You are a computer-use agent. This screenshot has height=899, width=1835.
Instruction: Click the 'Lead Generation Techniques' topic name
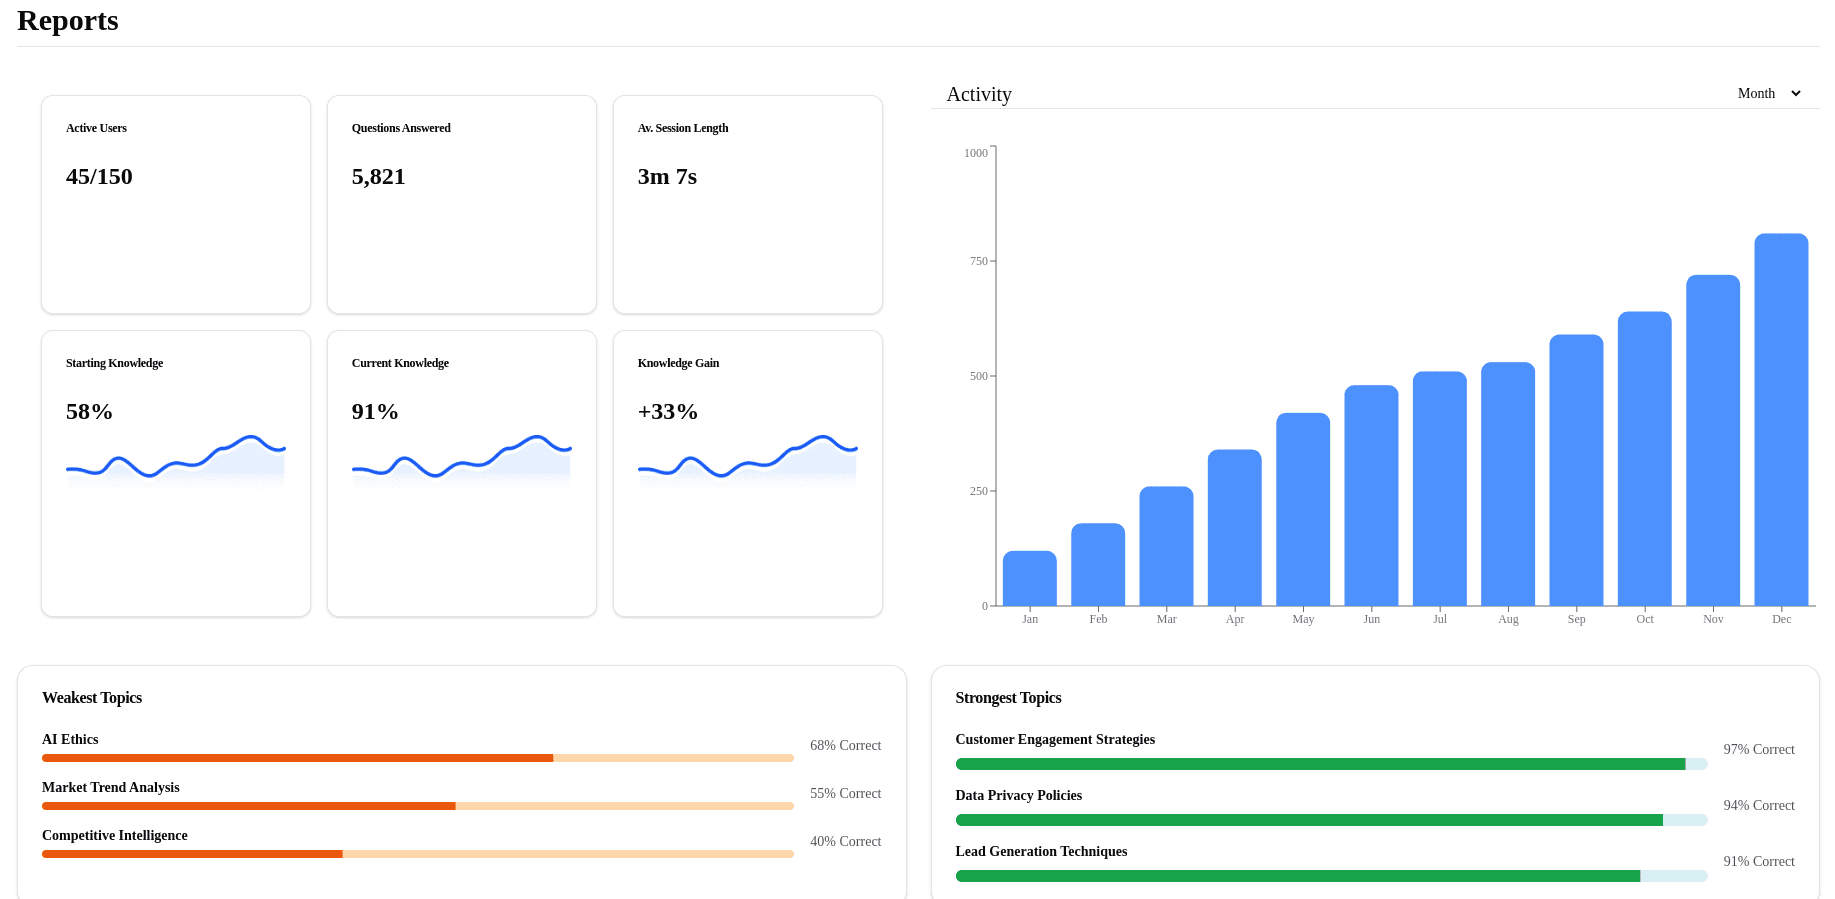(1041, 851)
